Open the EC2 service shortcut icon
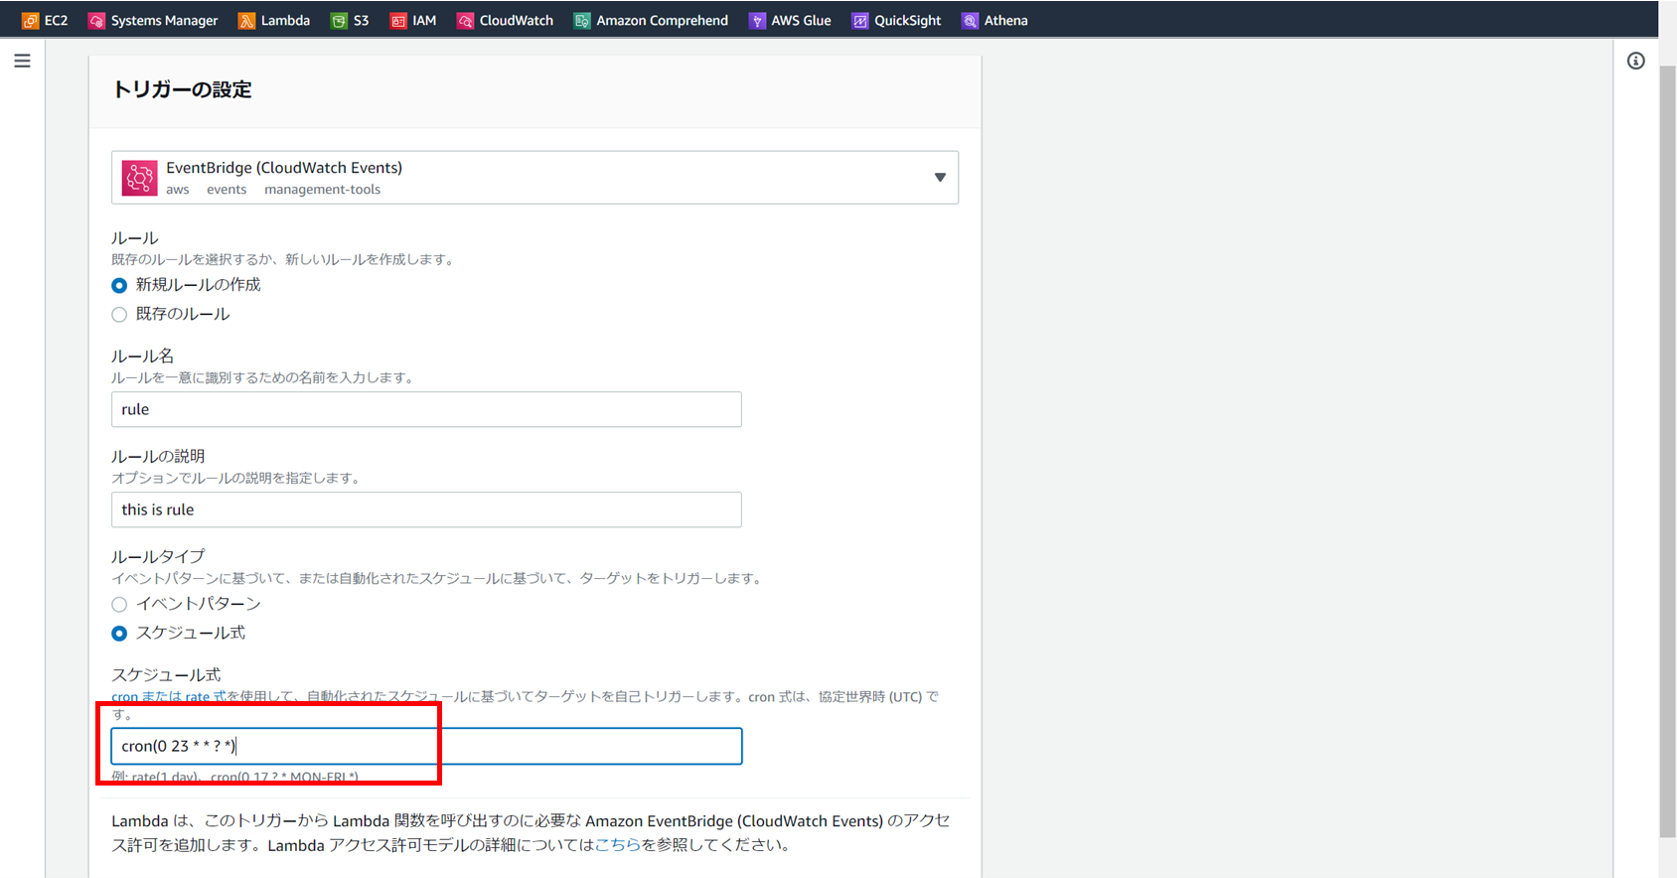 coord(30,20)
